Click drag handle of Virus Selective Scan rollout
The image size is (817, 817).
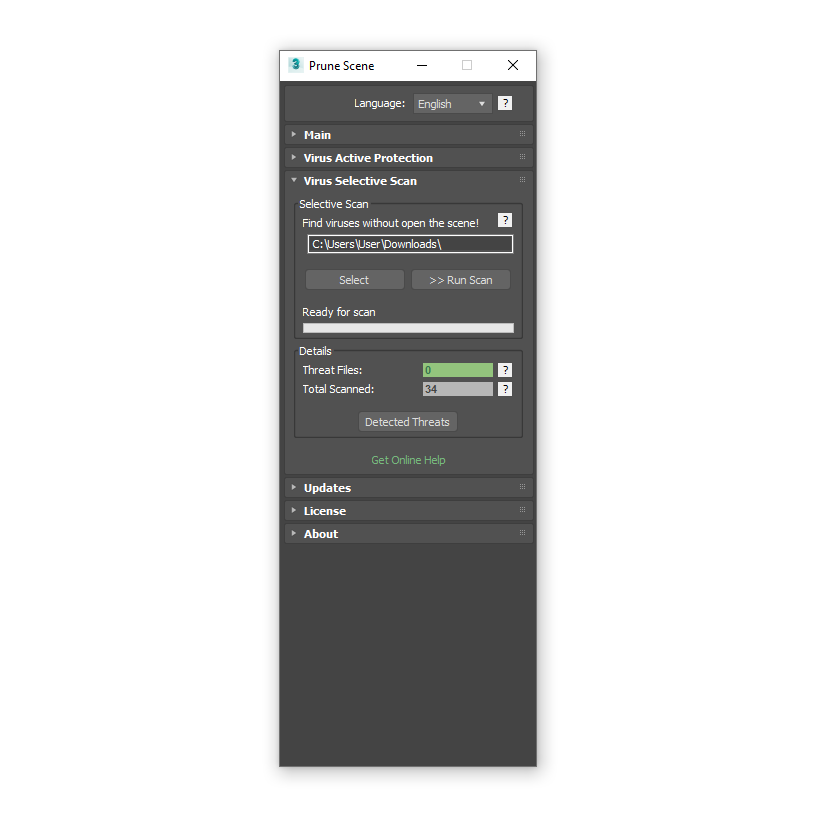point(522,180)
